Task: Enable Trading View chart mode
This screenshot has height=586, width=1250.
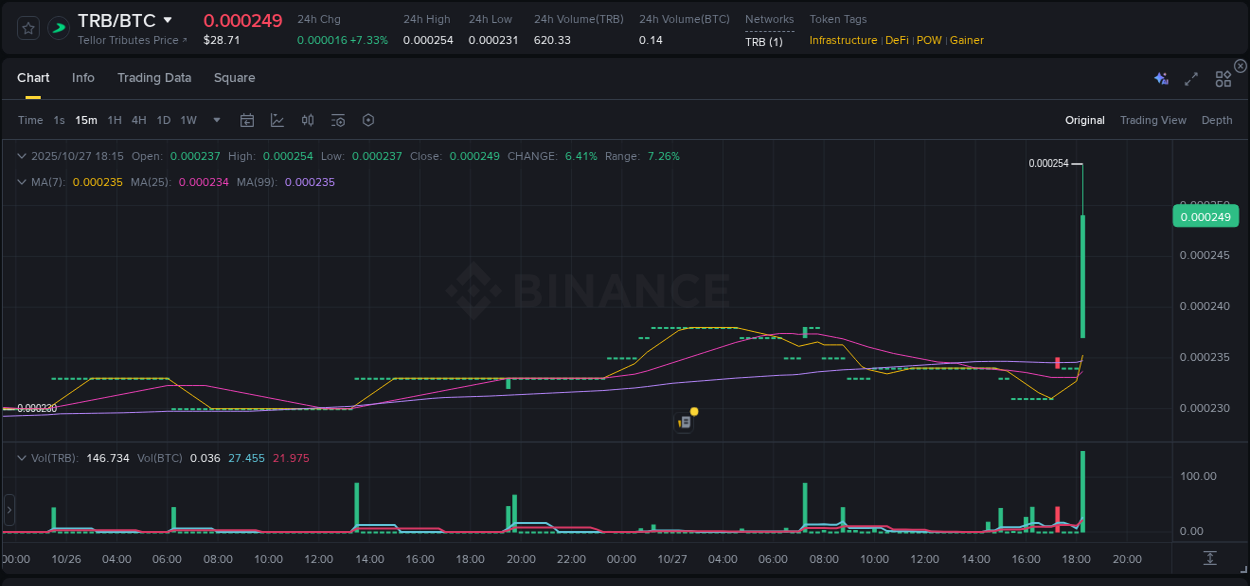Action: coord(1153,120)
